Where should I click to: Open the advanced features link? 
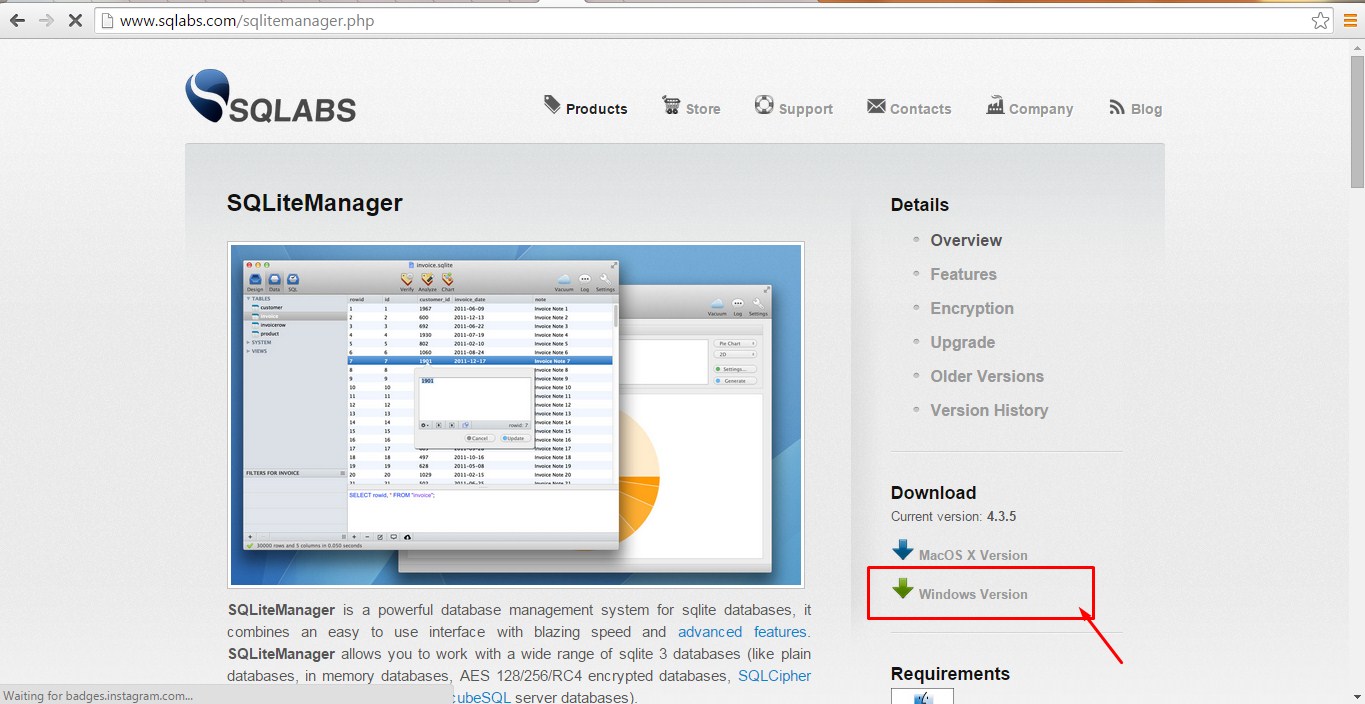coord(744,632)
